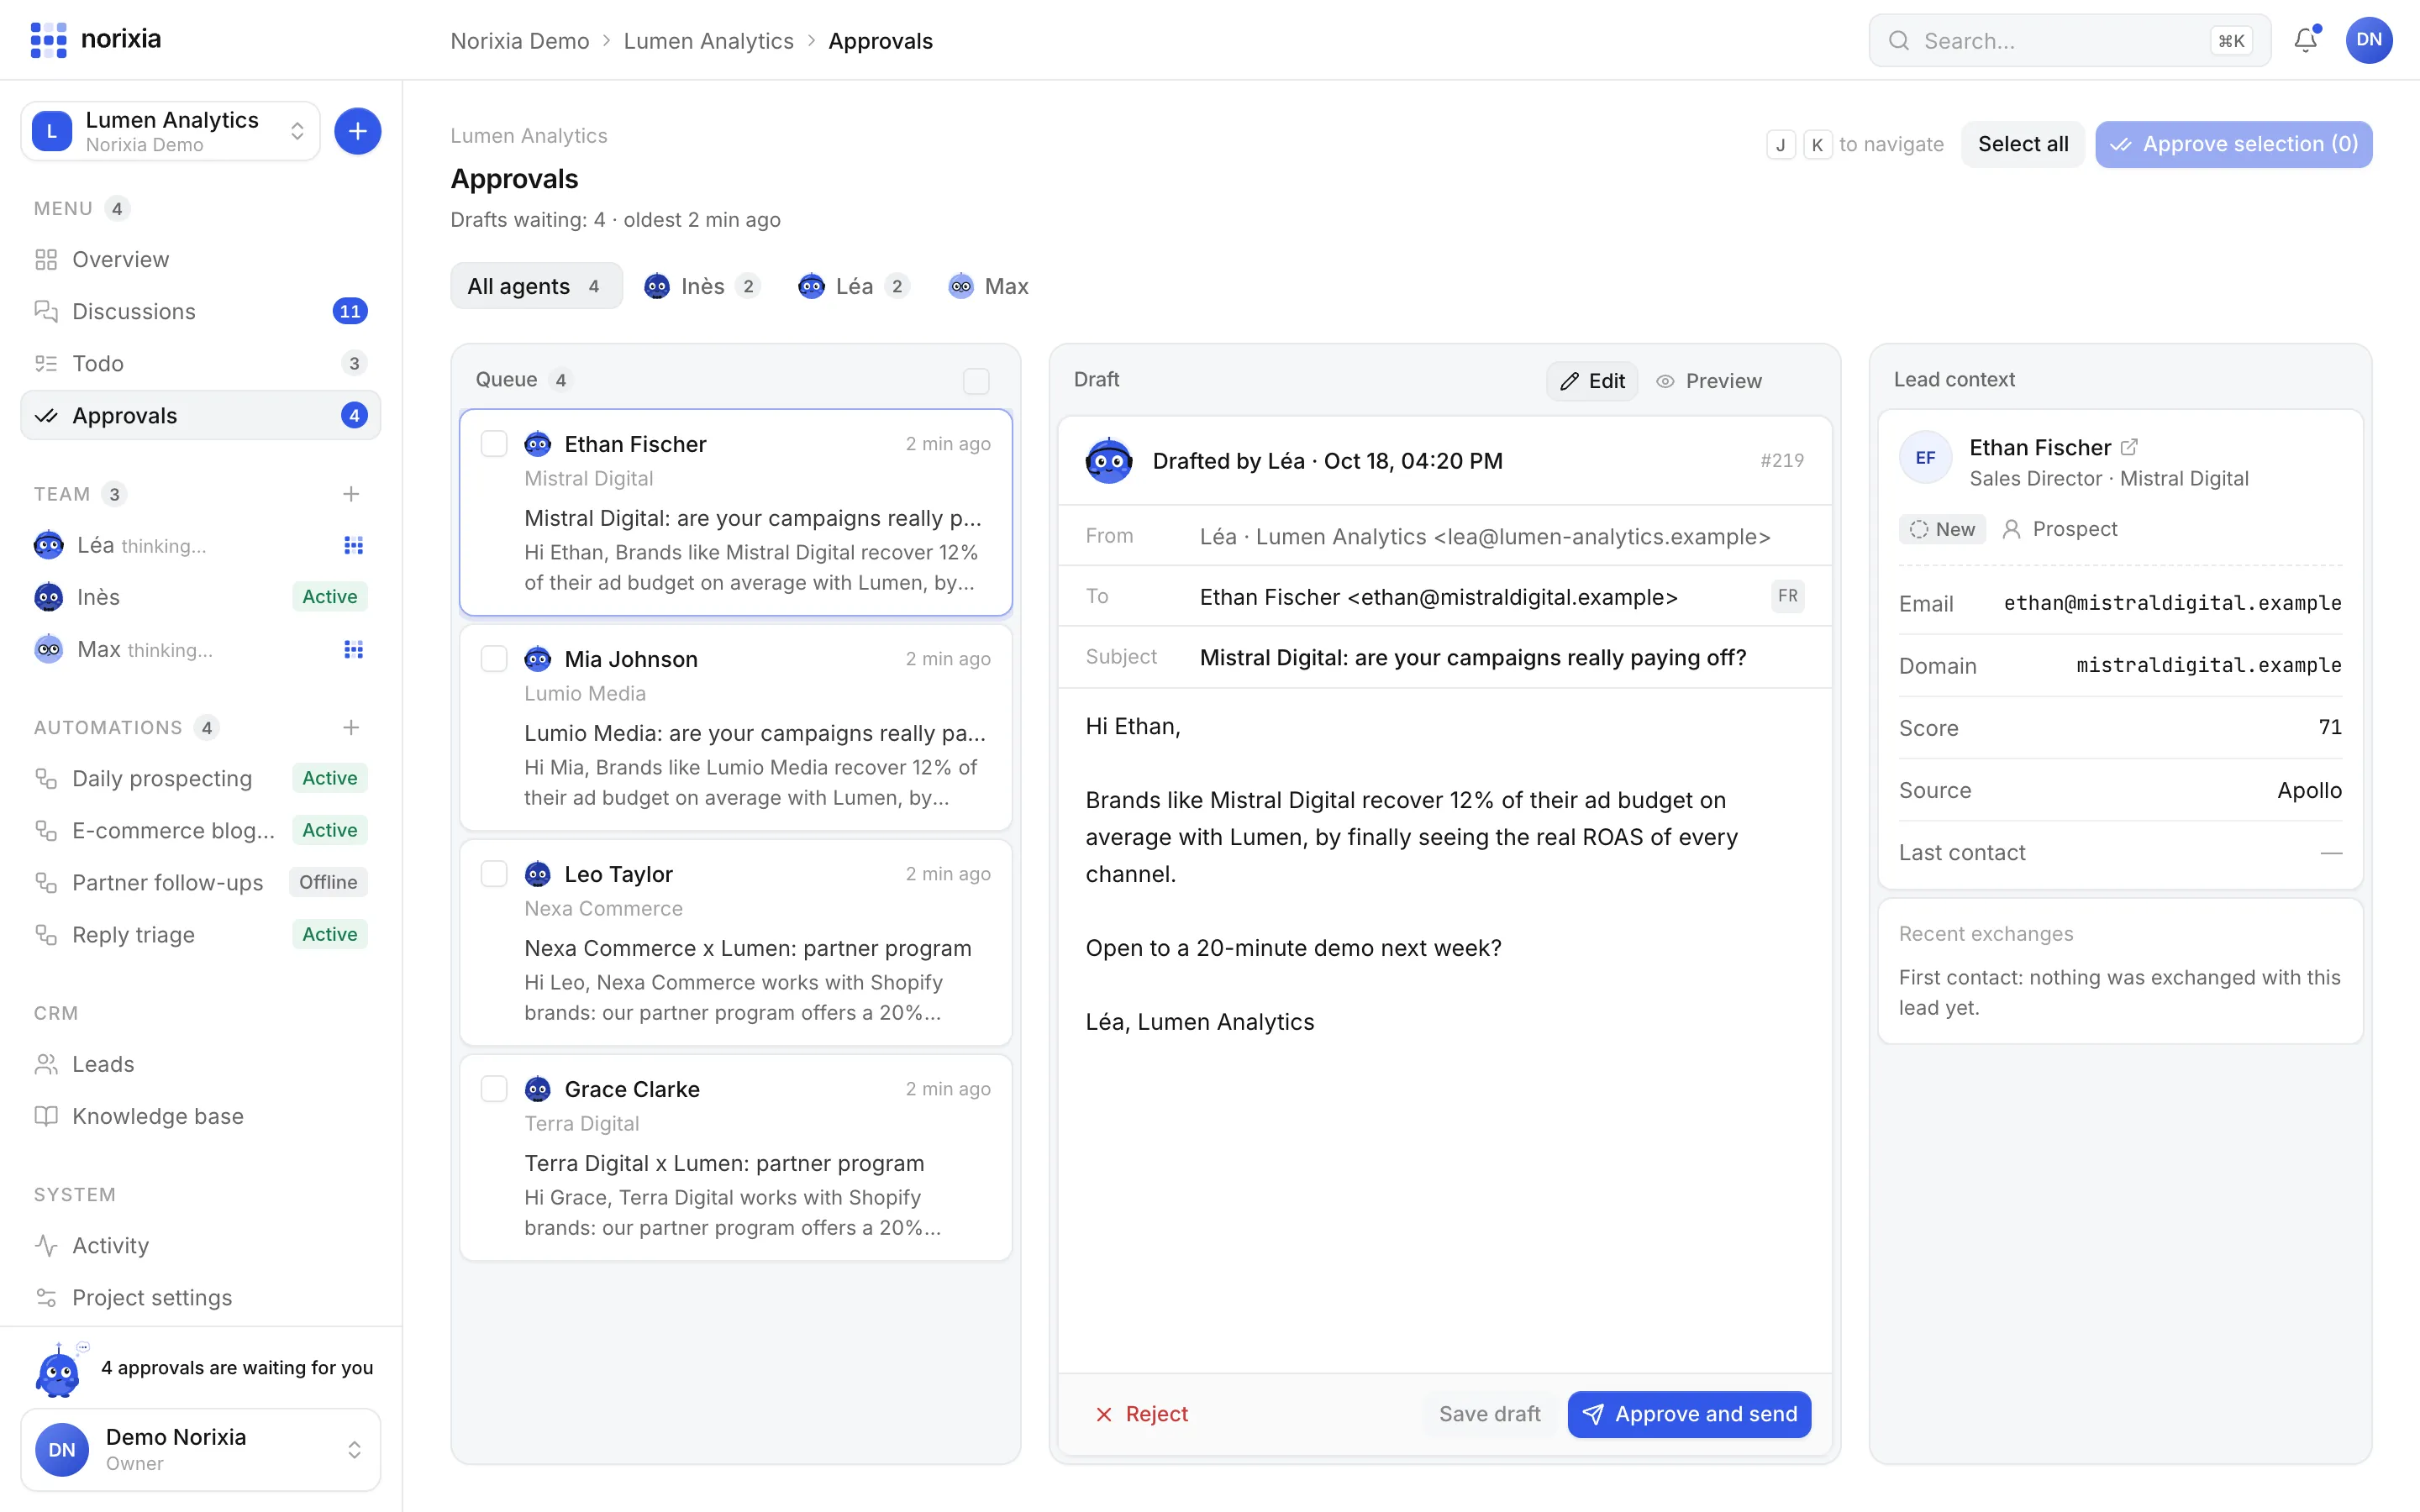Click the Leads people icon
Viewport: 2420px width, 1512px height.
[46, 1064]
